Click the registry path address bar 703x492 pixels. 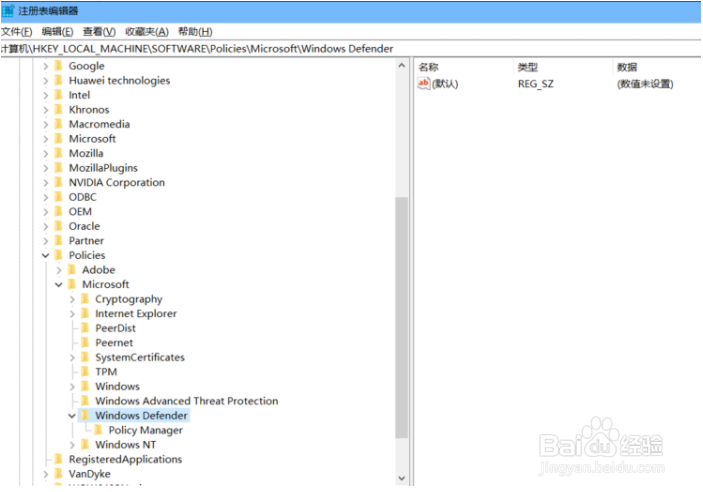click(351, 48)
